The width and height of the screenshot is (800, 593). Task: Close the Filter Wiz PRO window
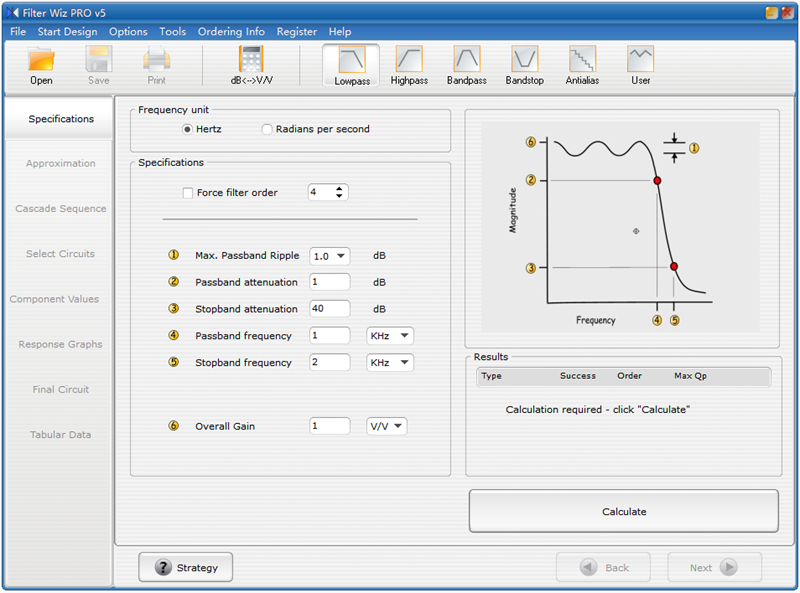click(x=787, y=13)
